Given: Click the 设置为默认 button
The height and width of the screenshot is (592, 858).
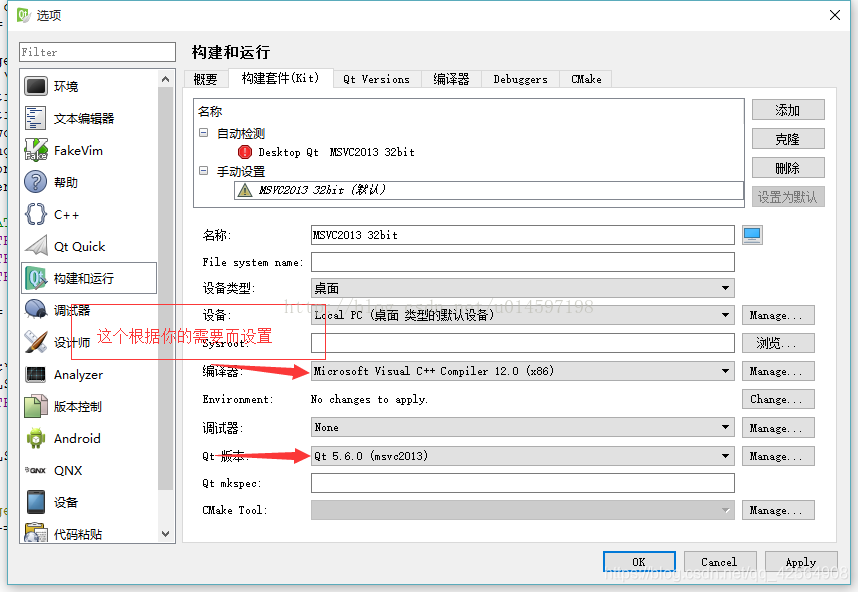Looking at the screenshot, I should (788, 197).
